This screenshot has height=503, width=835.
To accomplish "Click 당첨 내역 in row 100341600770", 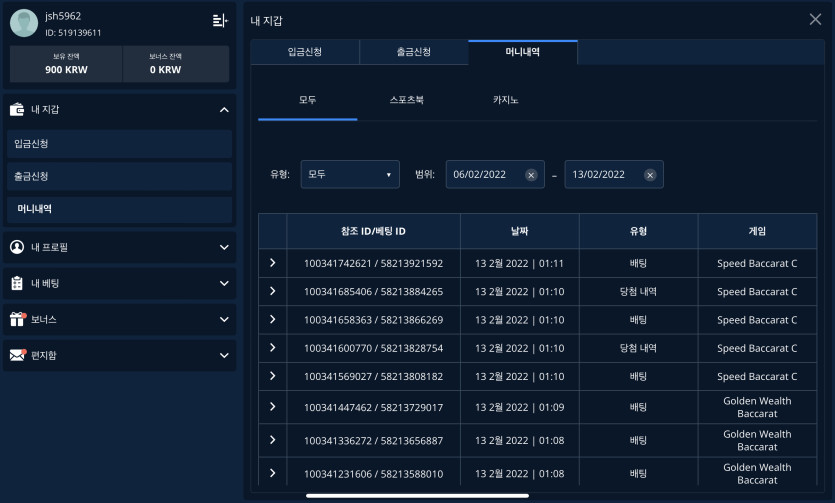I will pyautogui.click(x=638, y=348).
